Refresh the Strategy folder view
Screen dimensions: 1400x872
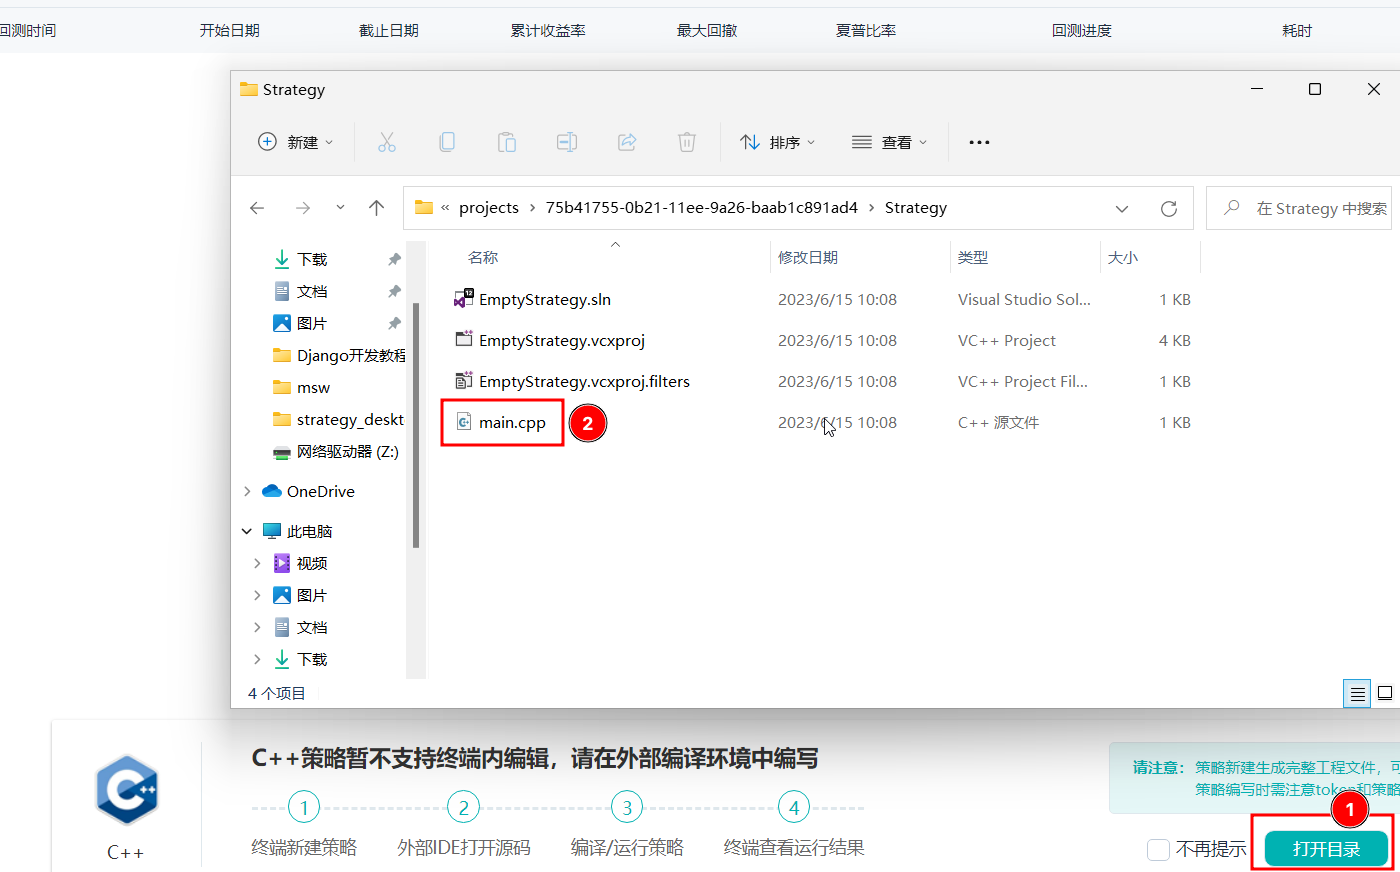(x=1168, y=208)
